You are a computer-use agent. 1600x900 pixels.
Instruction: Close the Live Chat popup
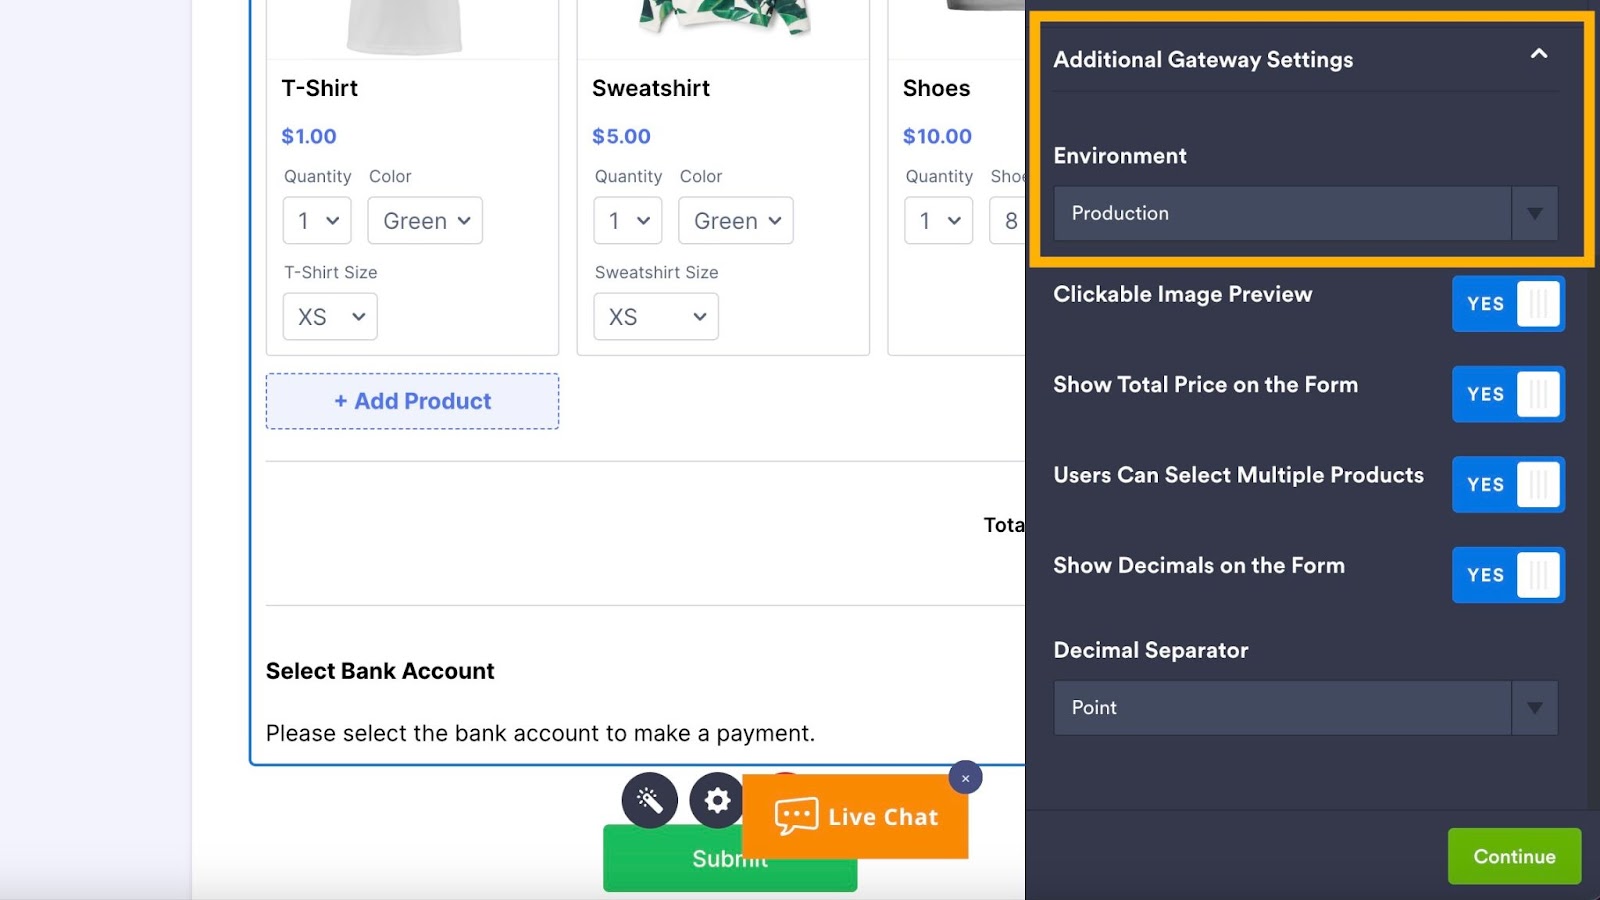(965, 778)
